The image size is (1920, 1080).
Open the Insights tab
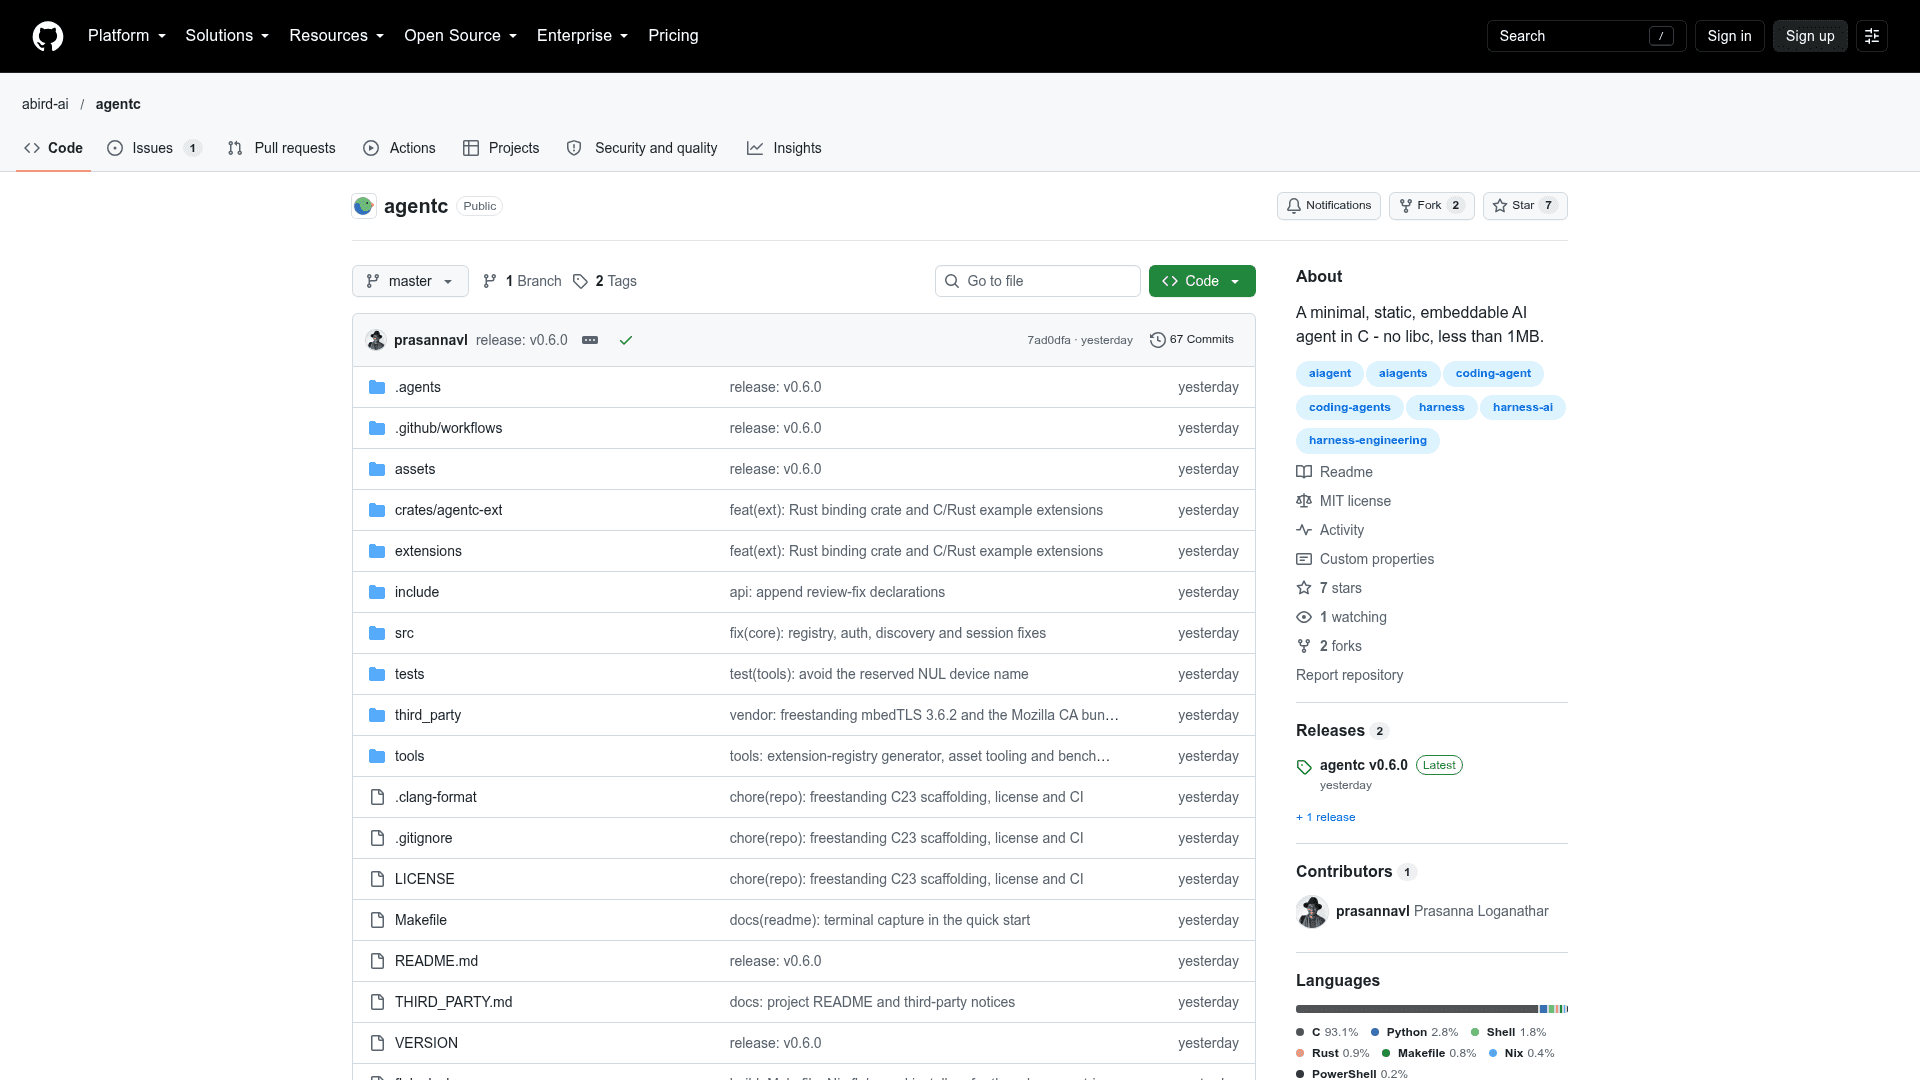pyautogui.click(x=784, y=148)
